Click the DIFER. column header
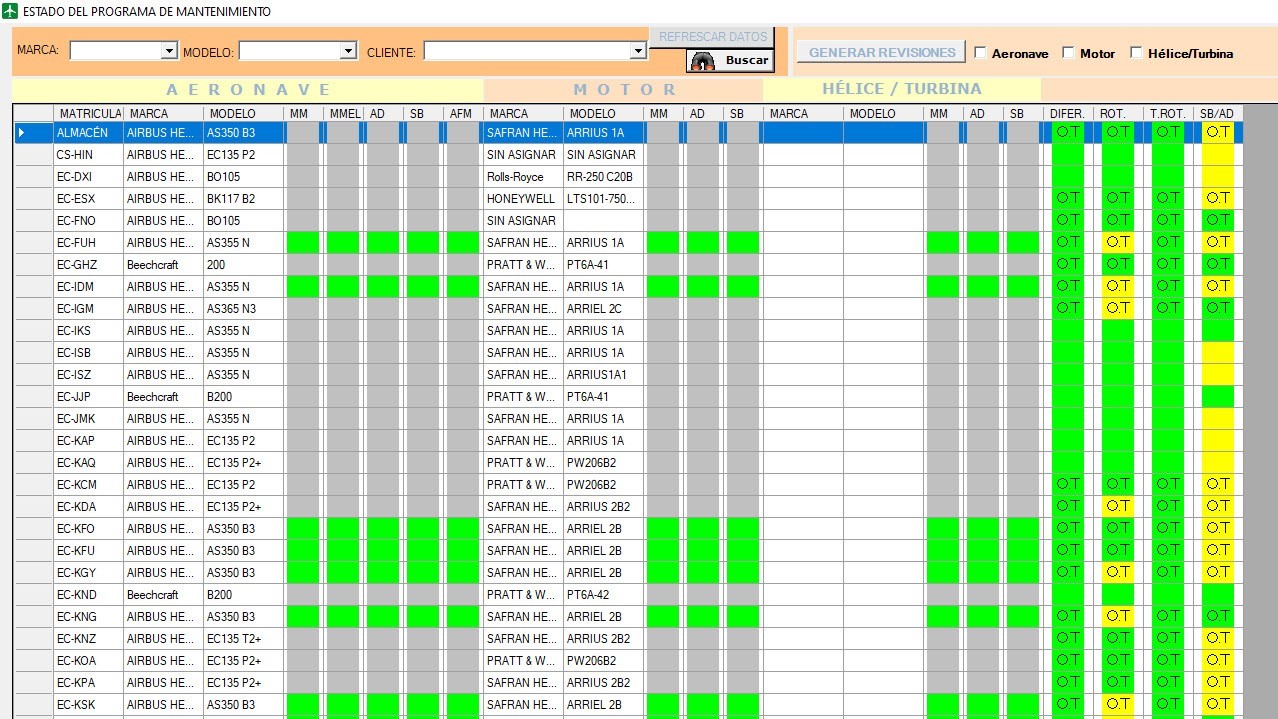Image resolution: width=1278 pixels, height=719 pixels. point(1068,114)
